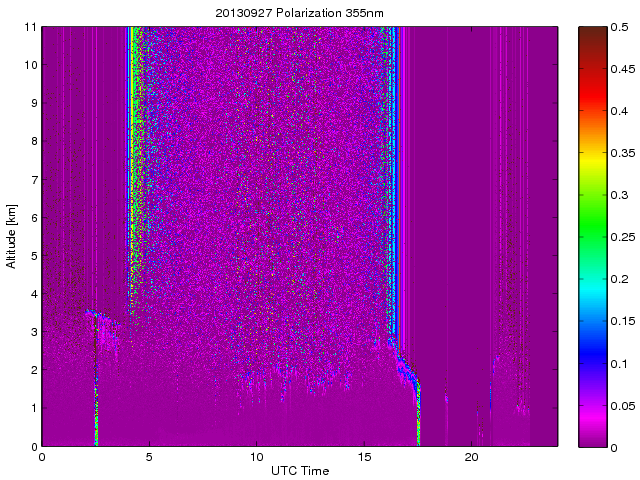Click colorbar tick label '0.35'
Viewport: 640px width, 480px height.
coord(623,153)
